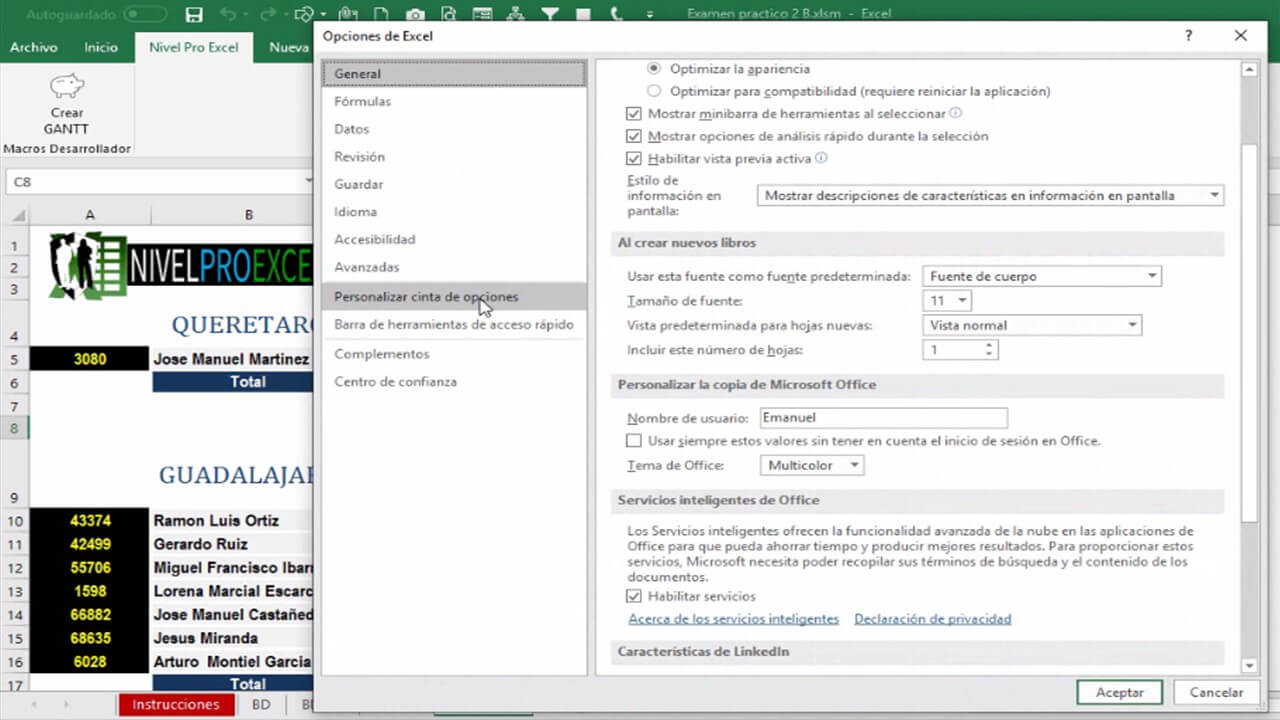Viewport: 1280px width, 720px height.
Task: Select Complementos category in options list
Action: click(x=454, y=354)
